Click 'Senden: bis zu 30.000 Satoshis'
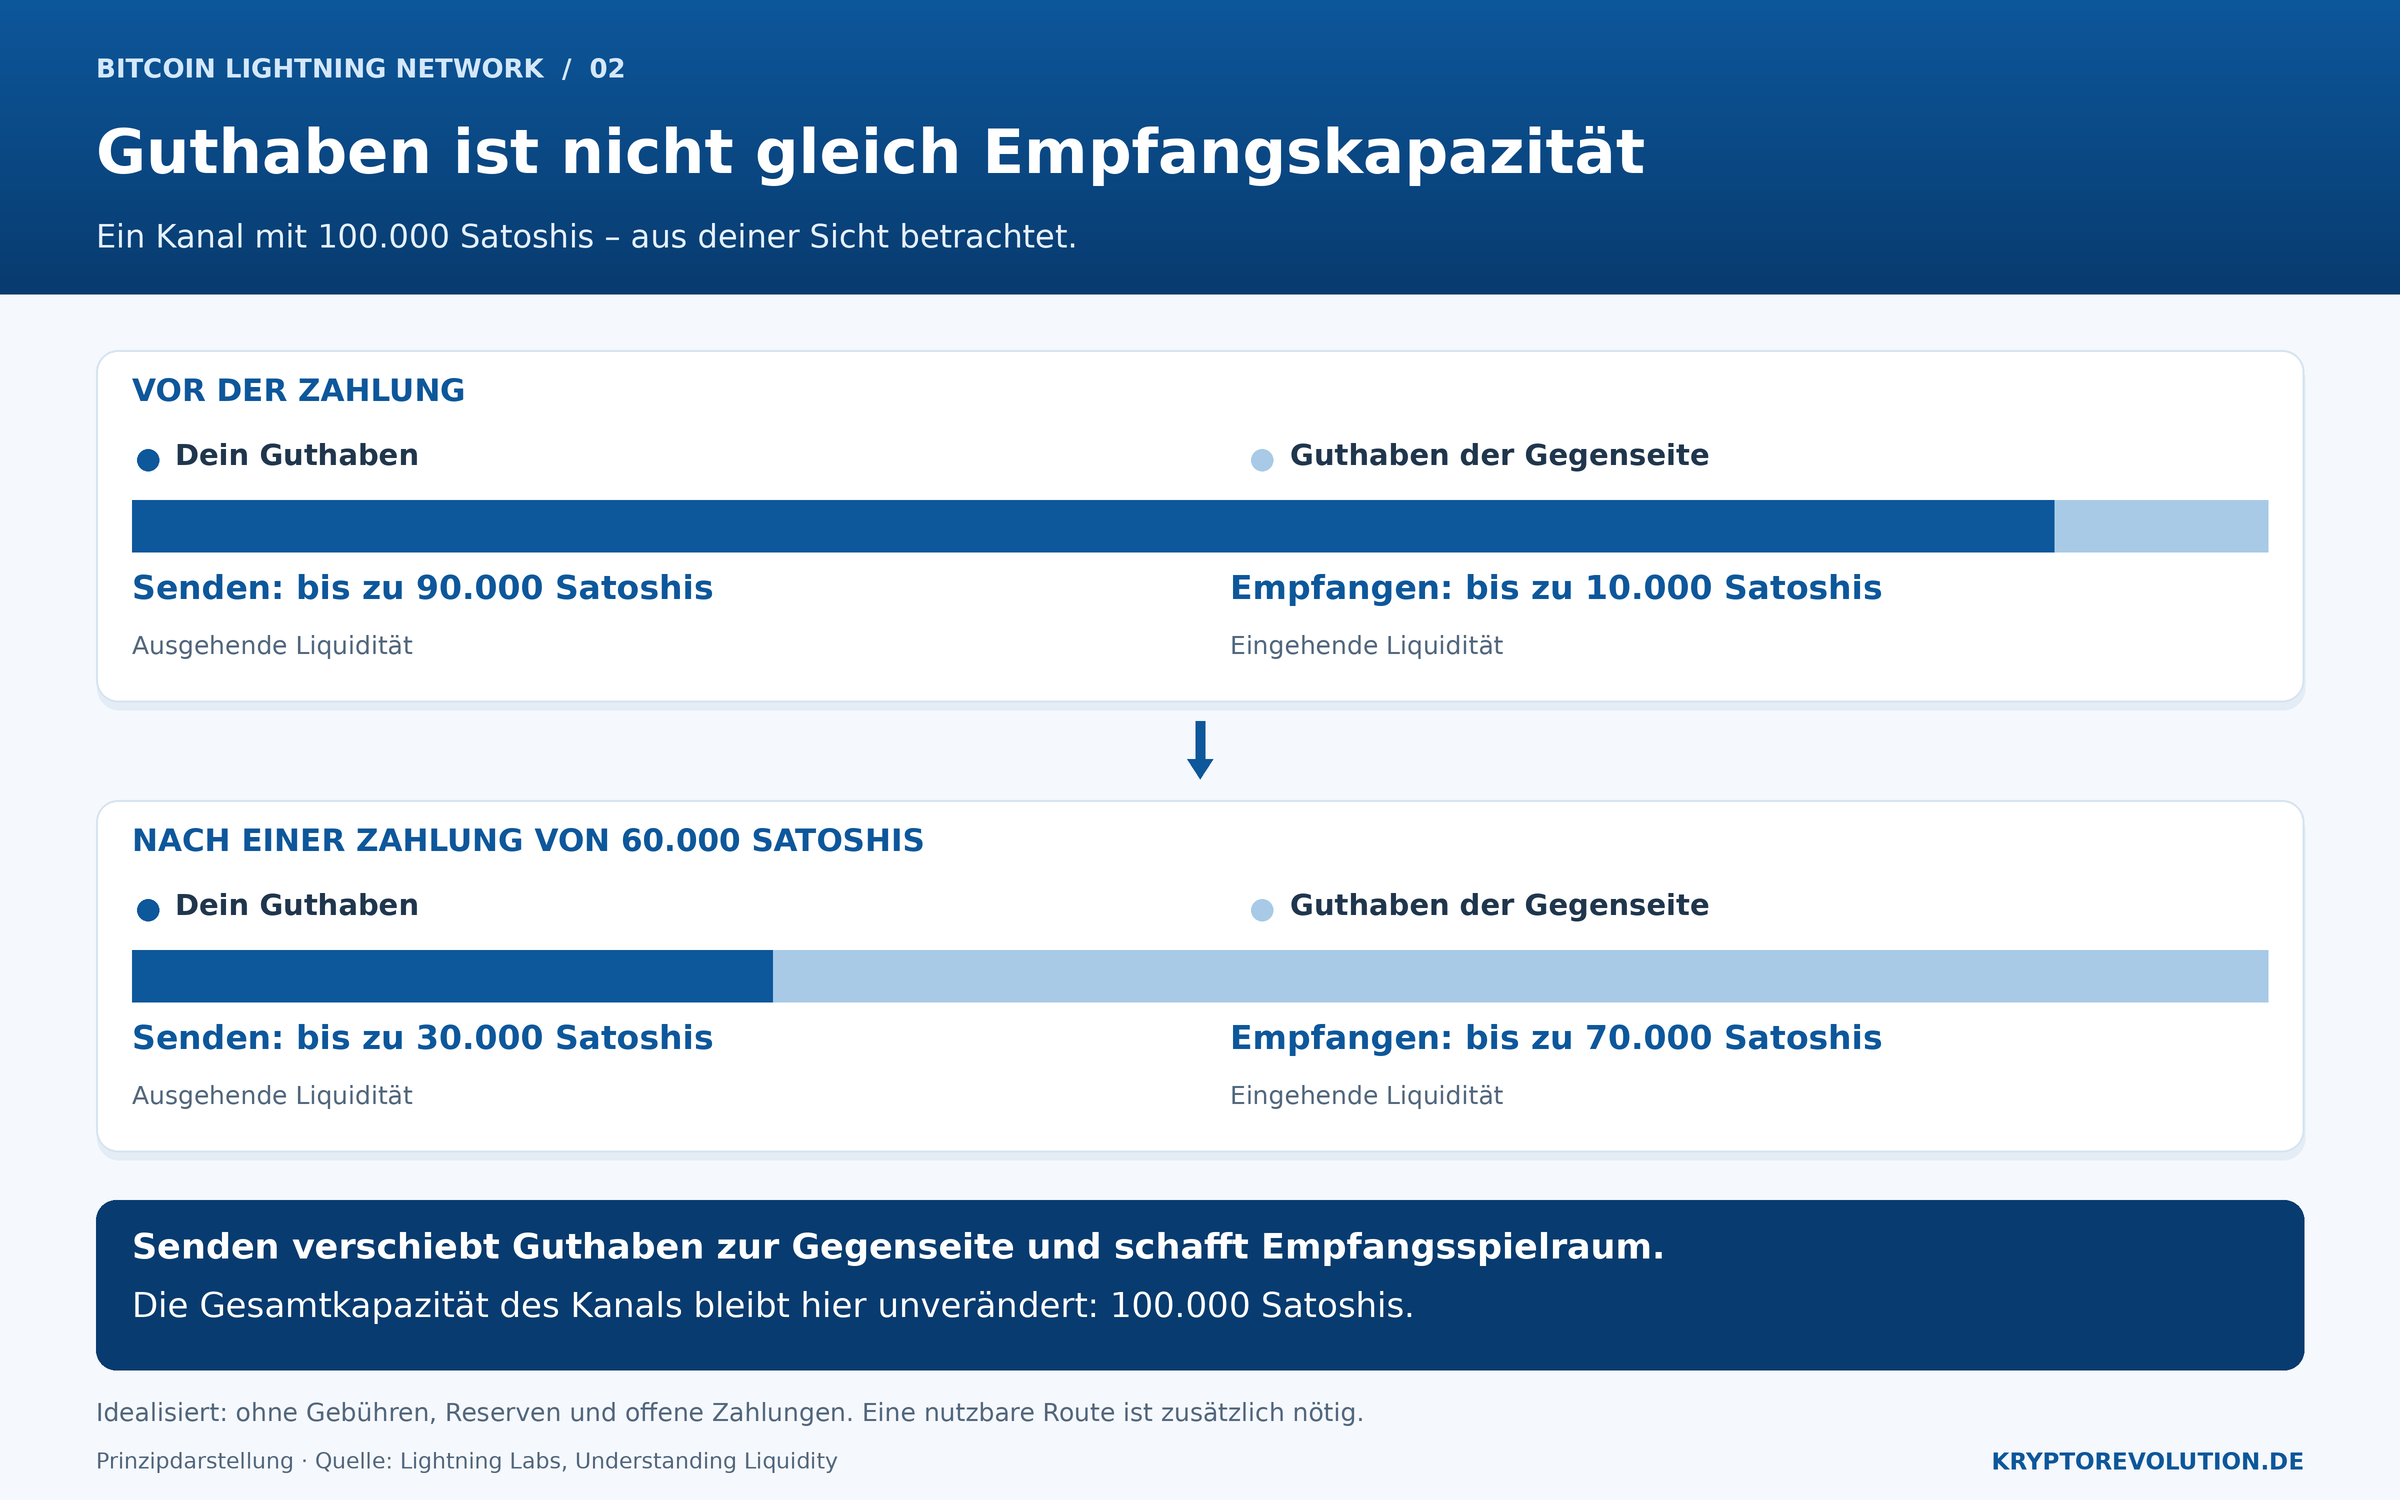Screen dimensions: 2400x1500 422,1038
